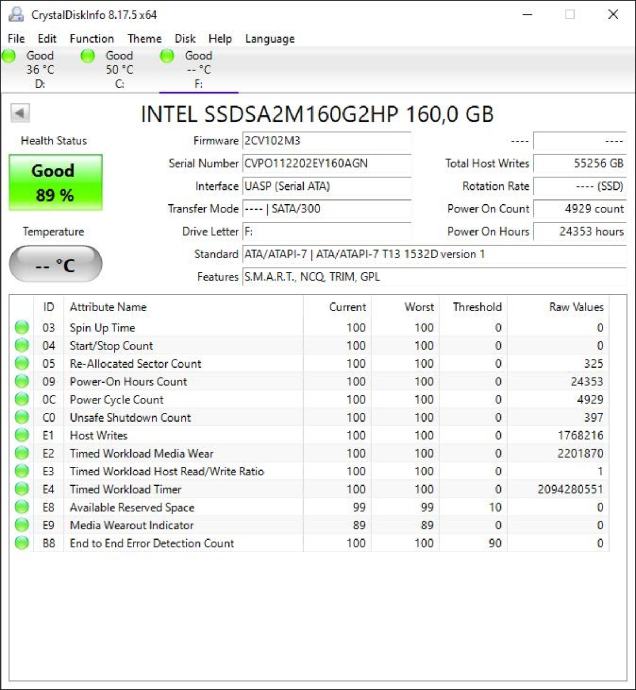This screenshot has height=690, width=636.
Task: Click the status orb for End to End Error Detection
Action: coord(22,543)
